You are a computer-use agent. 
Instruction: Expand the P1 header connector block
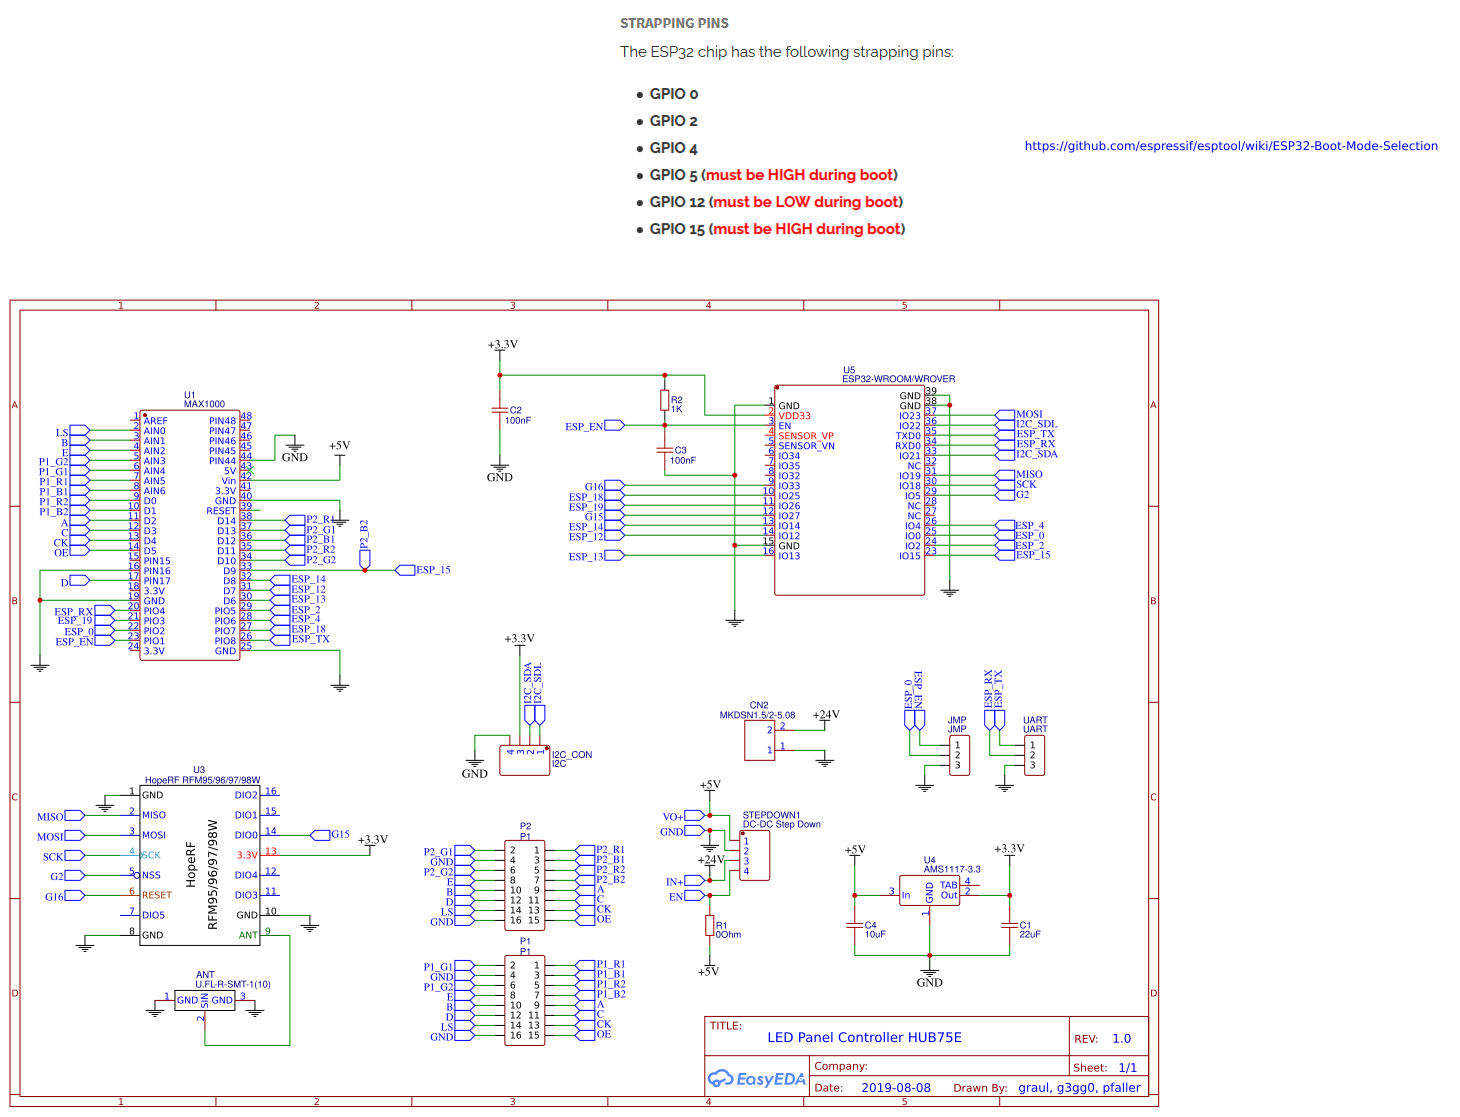(525, 1000)
